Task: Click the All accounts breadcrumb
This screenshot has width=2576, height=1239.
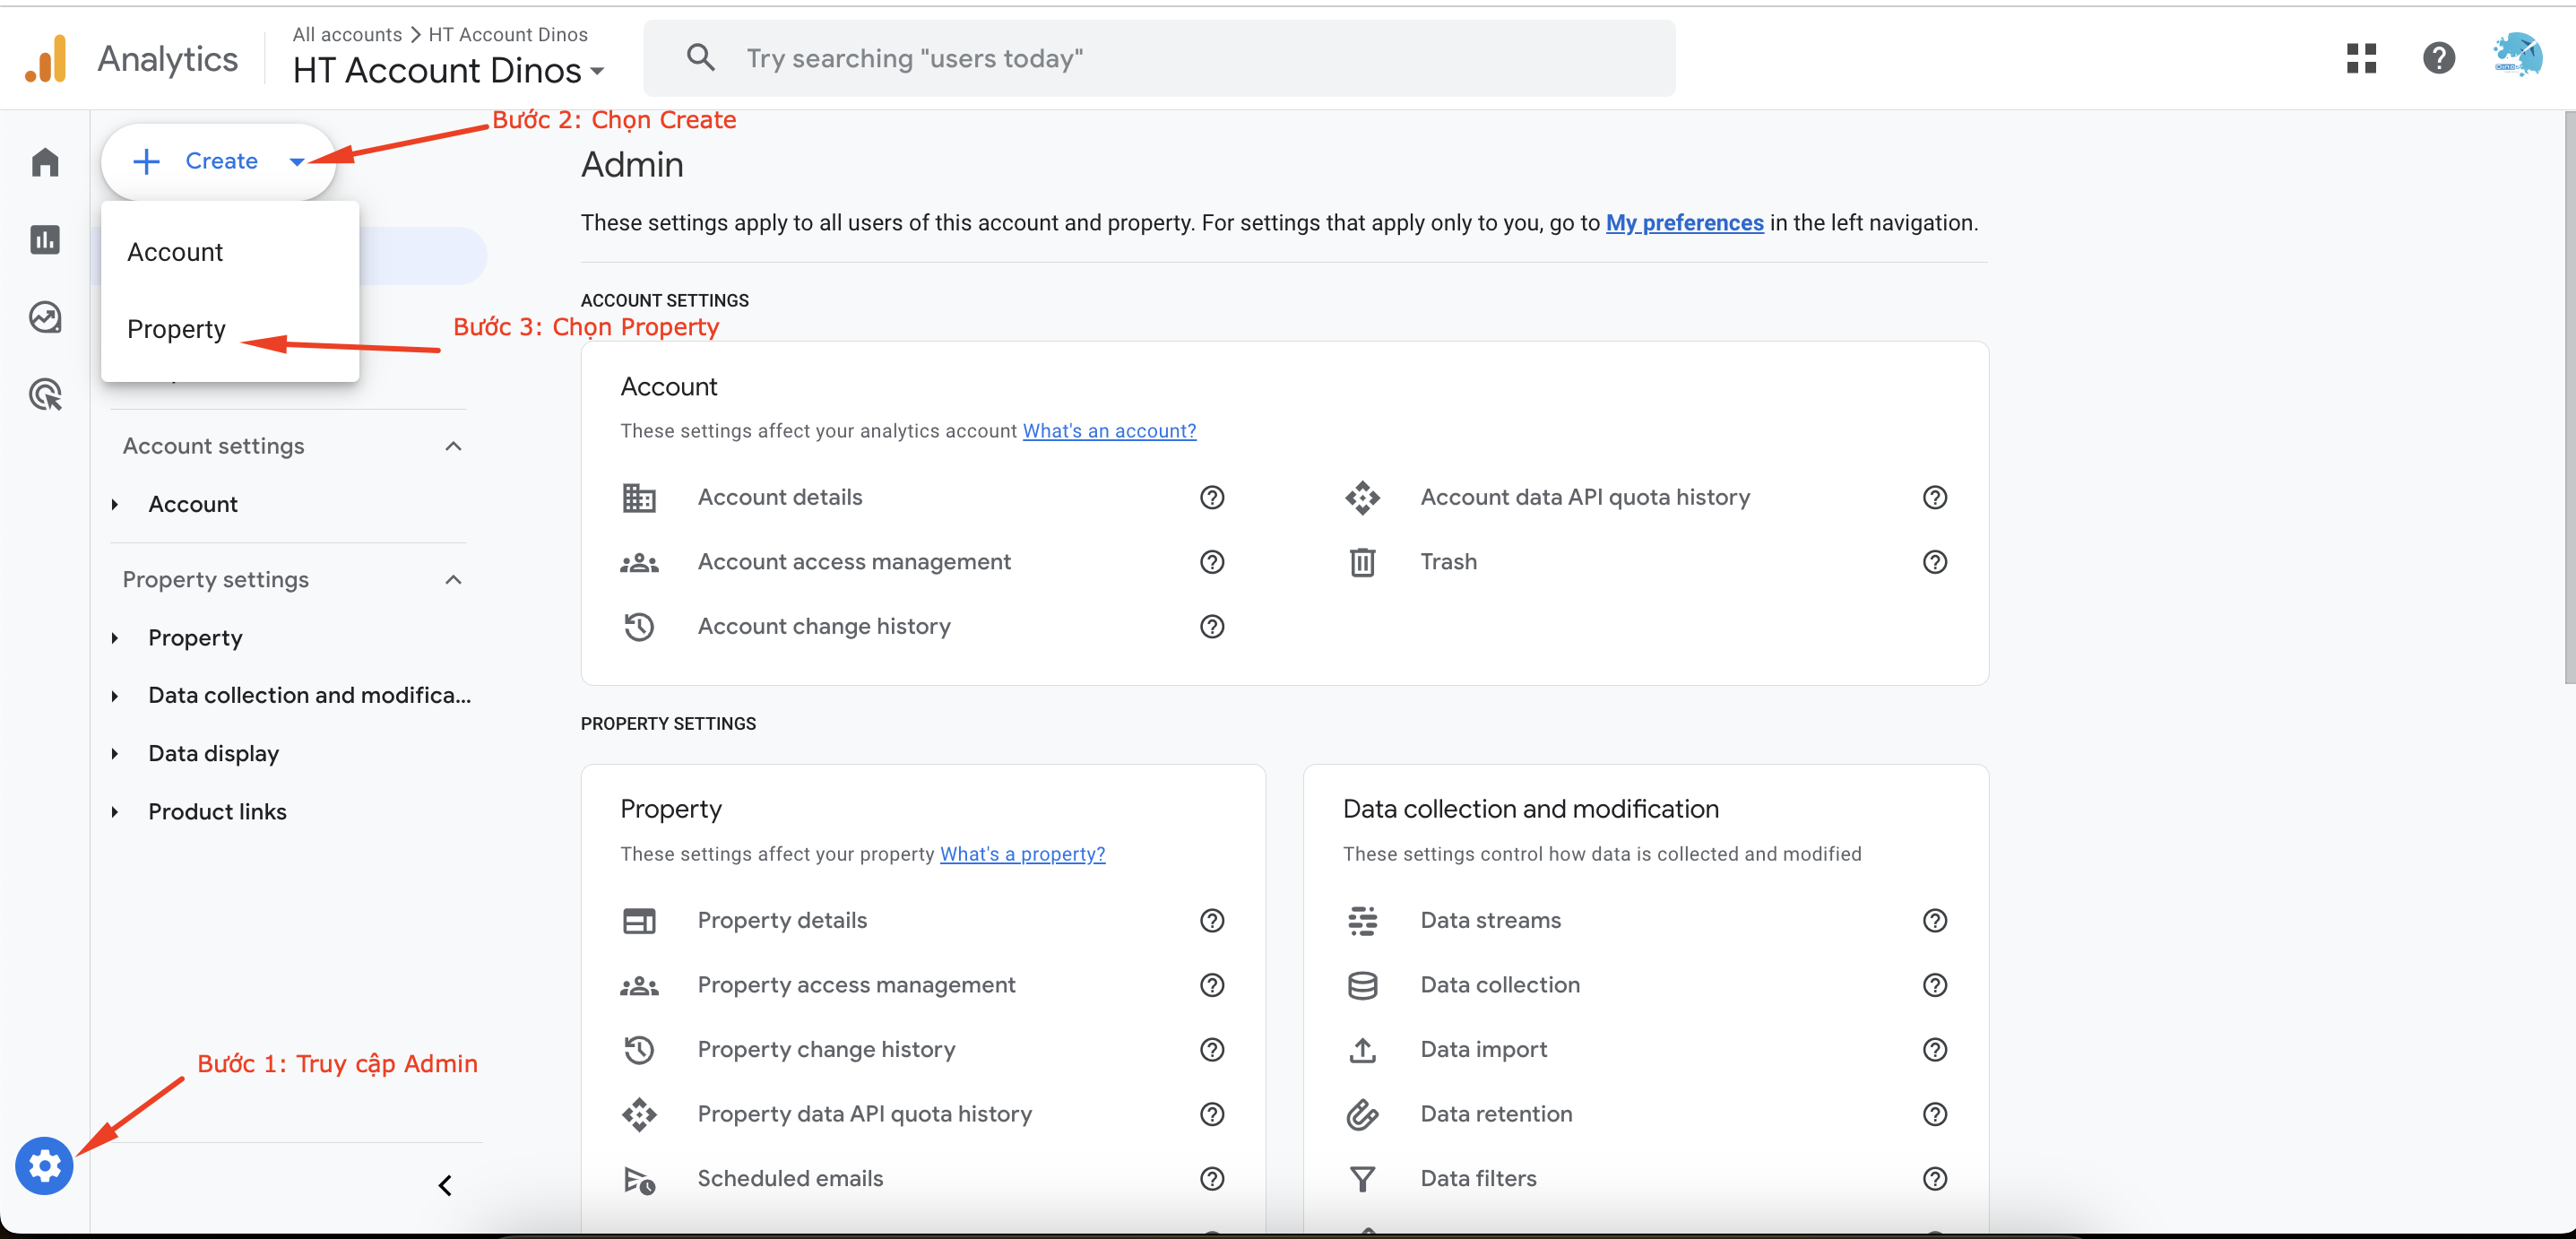Action: 347,34
